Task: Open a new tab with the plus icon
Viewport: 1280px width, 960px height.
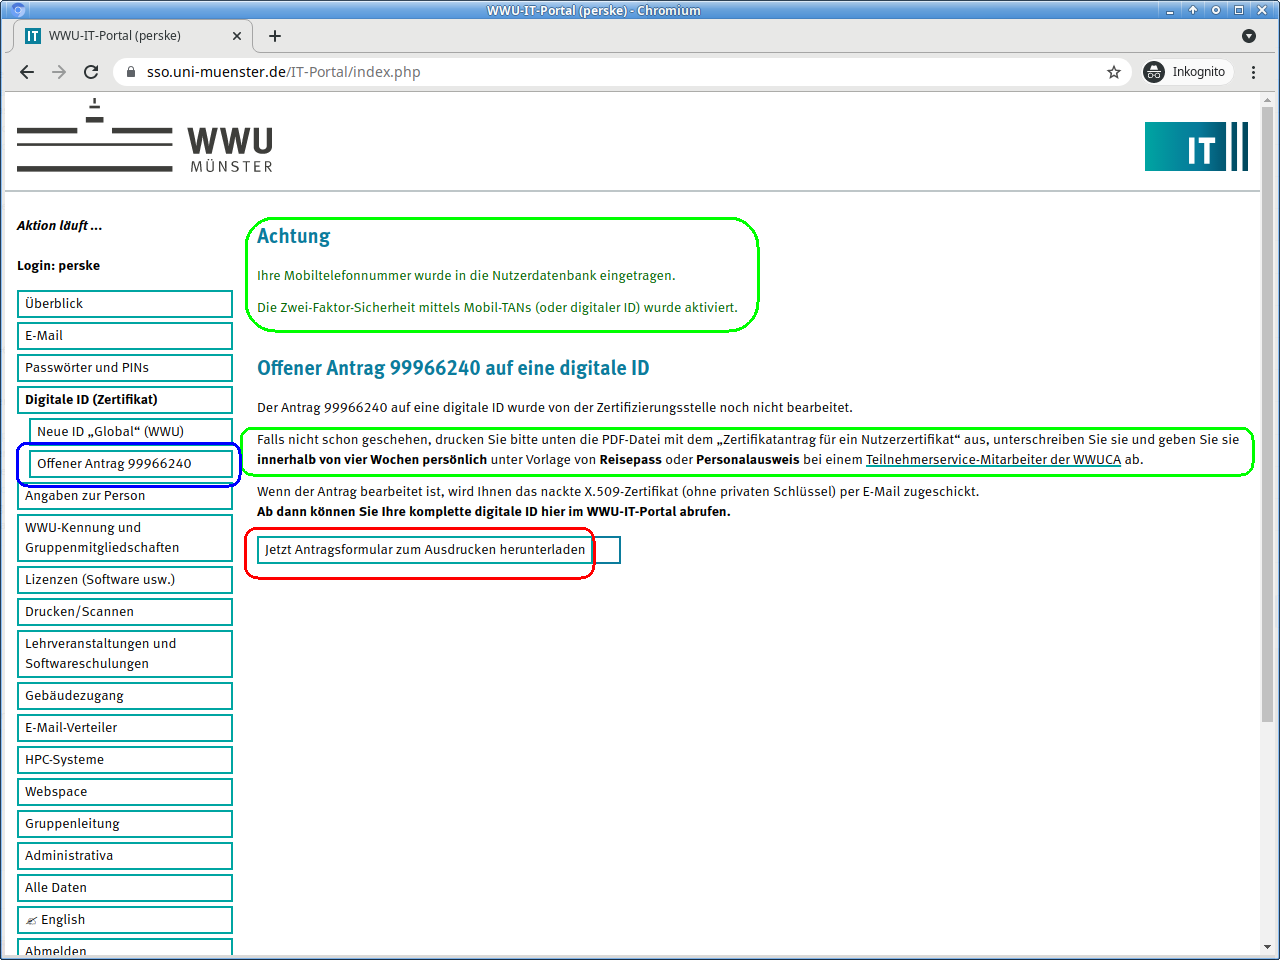Action: click(x=275, y=36)
